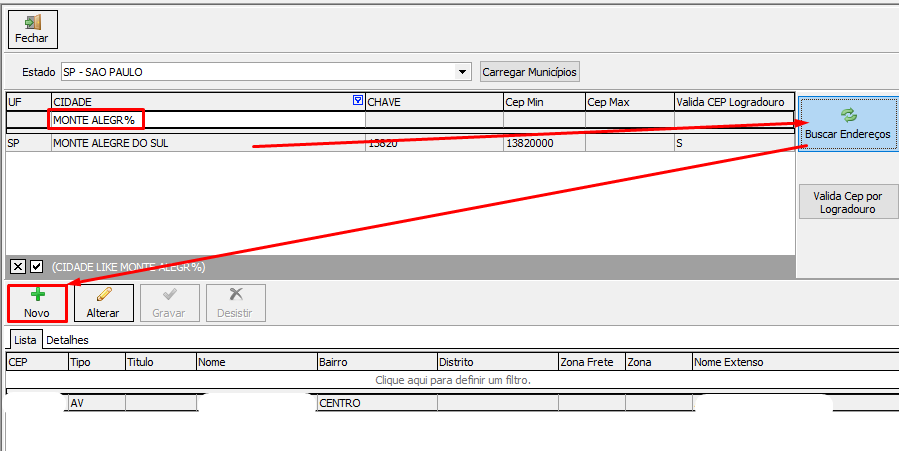Open the Estado dropdown list
899x451 pixels.
[462, 72]
